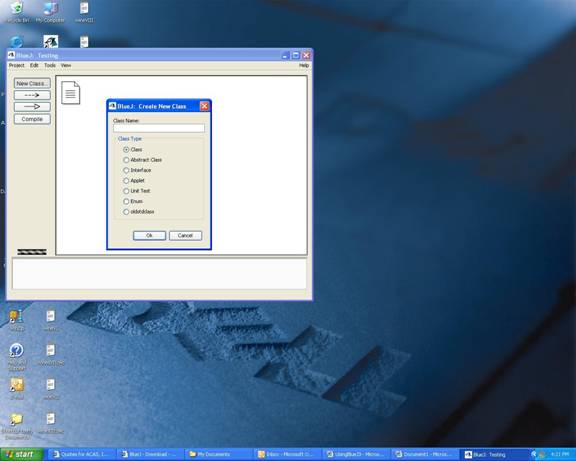Image resolution: width=576 pixels, height=461 pixels.
Task: Select the dashed uses-arrow tool
Action: [x=32, y=95]
